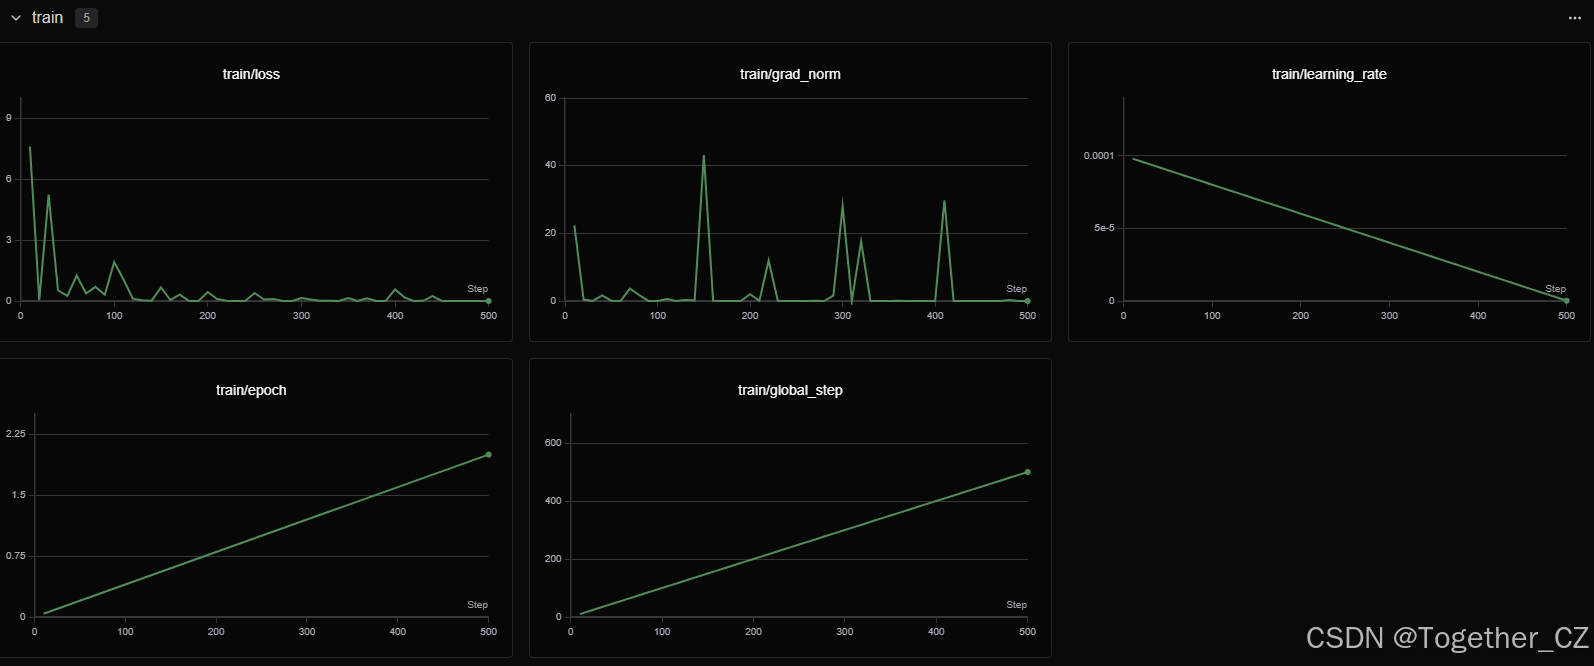1594x666 pixels.
Task: Click the 2.25 y-axis label in epoch chart
Action: tap(15, 434)
